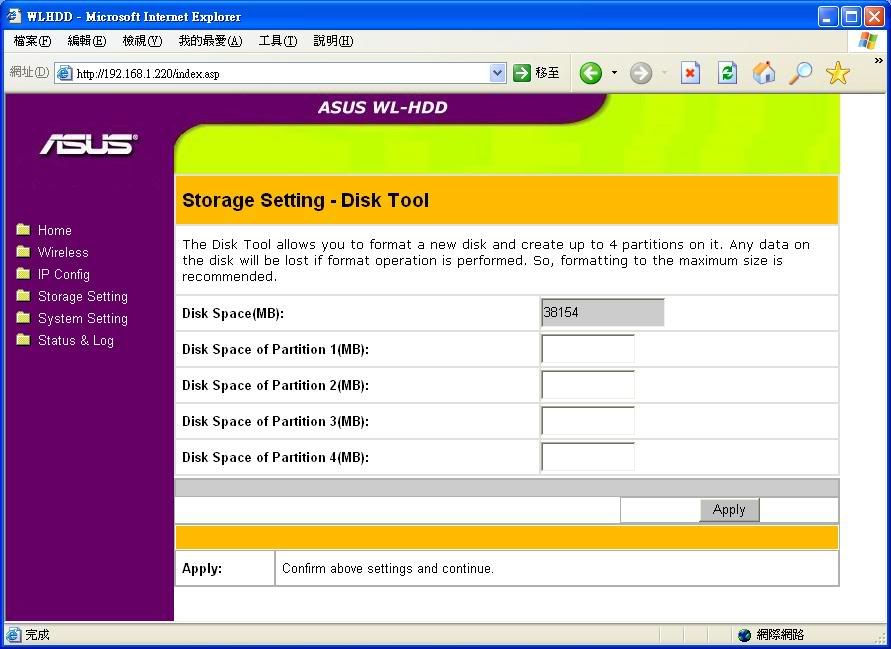
Task: Open the Home link in sidebar
Action: point(55,230)
